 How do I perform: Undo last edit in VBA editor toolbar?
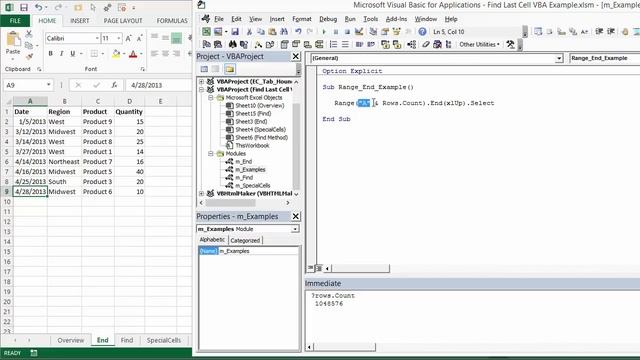[298, 31]
